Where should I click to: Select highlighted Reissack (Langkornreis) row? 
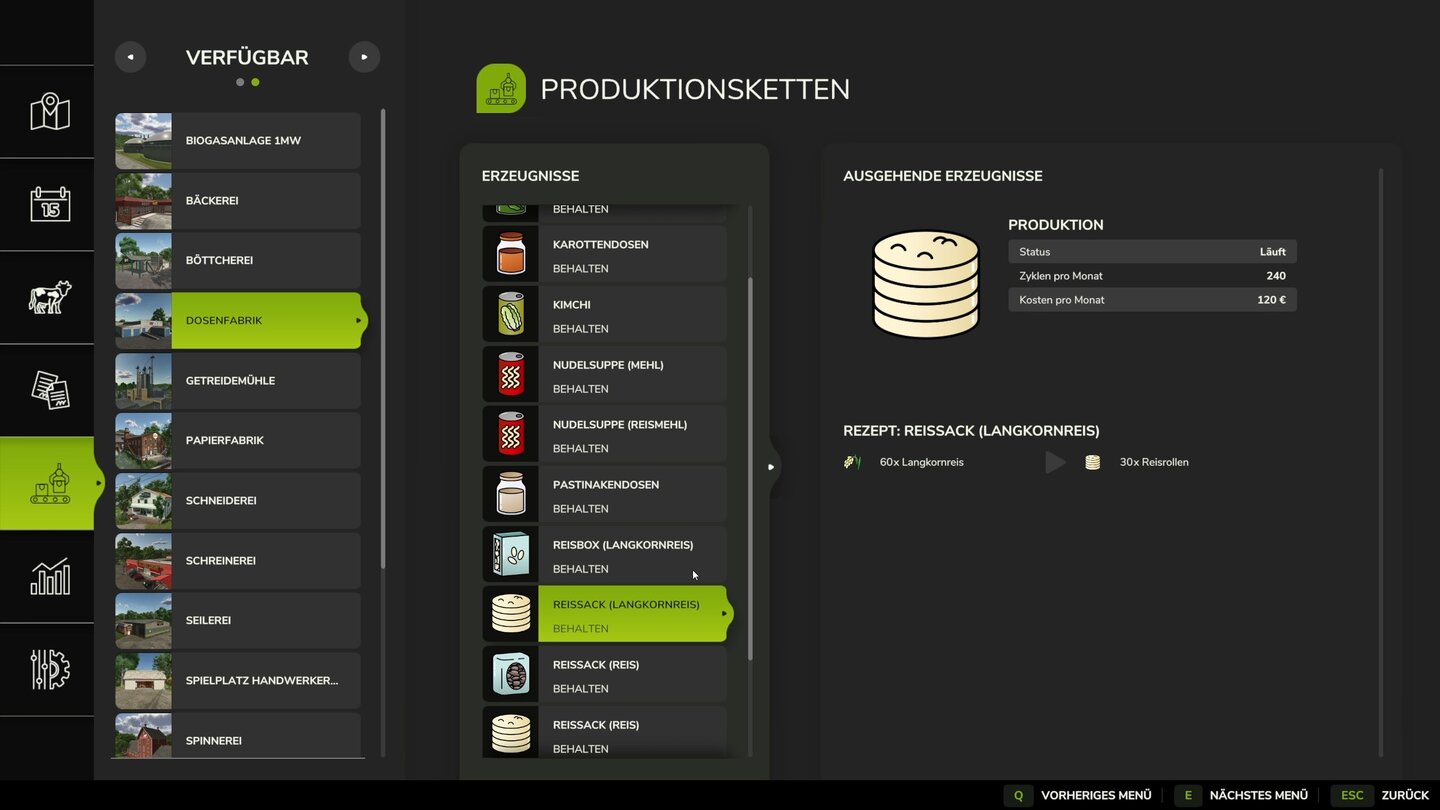[x=608, y=614]
